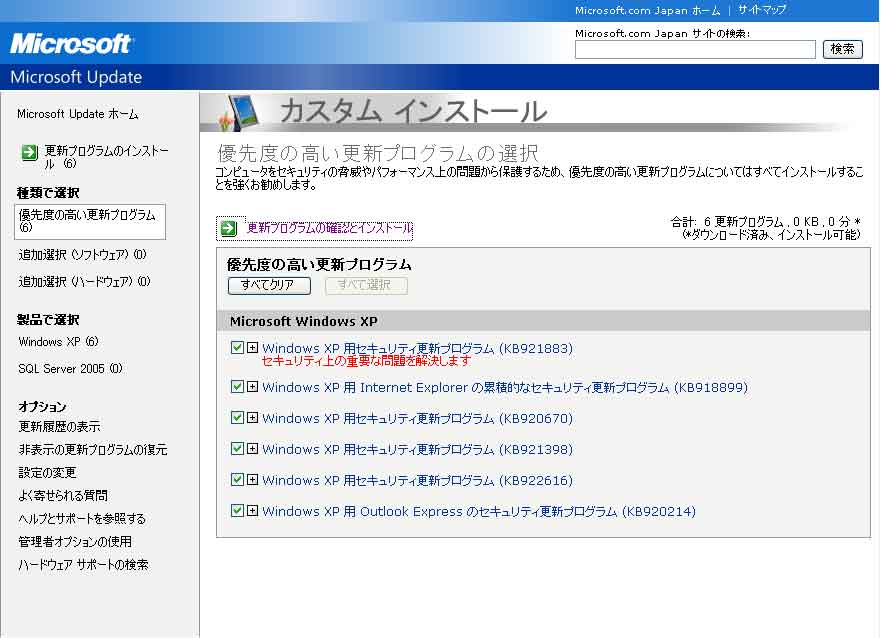Open the KB920670 update title link

(417, 418)
